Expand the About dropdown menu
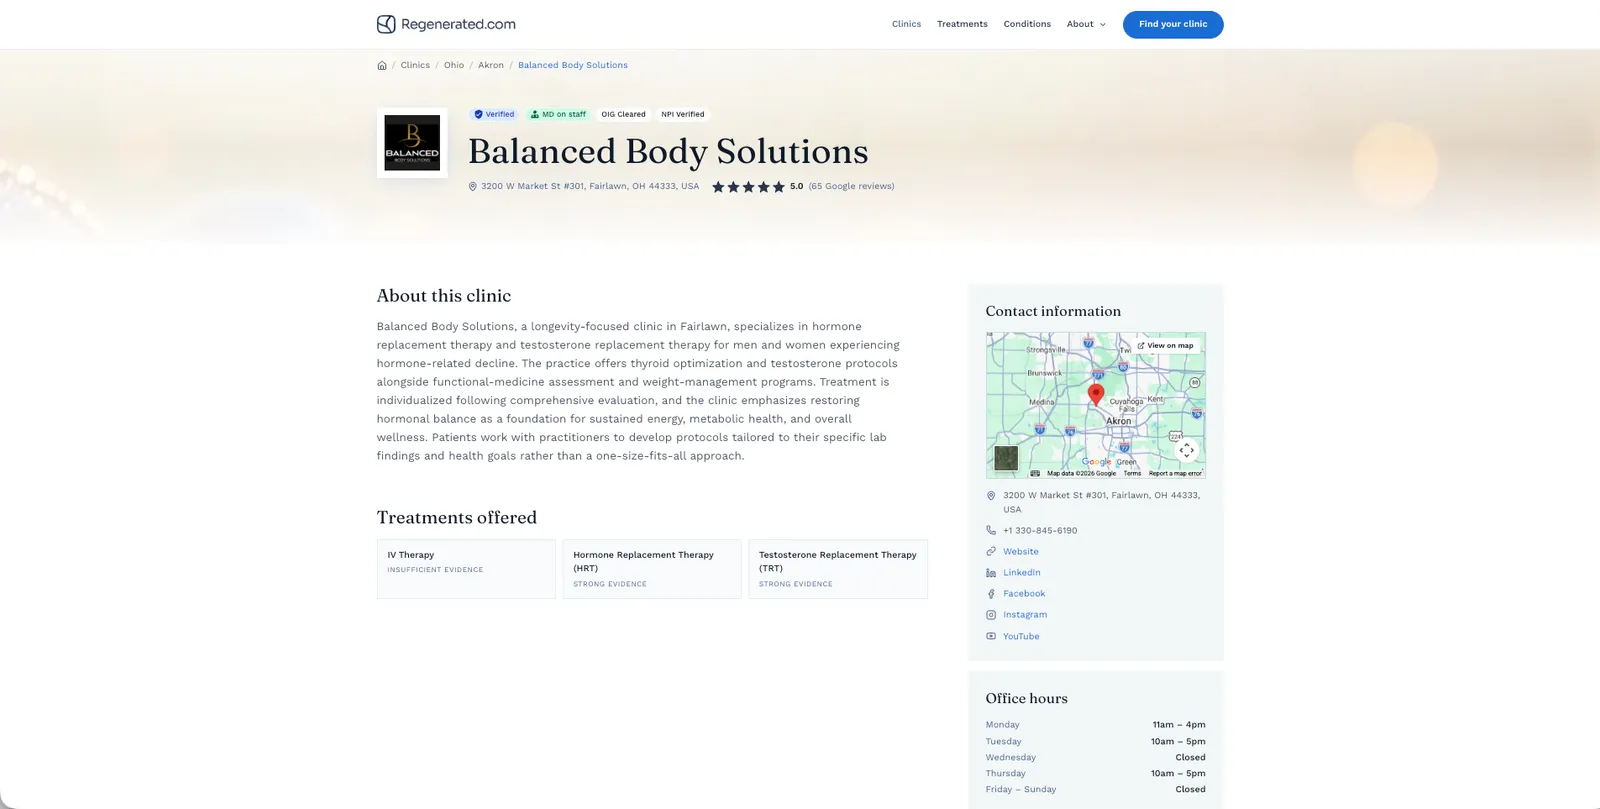 tap(1086, 24)
